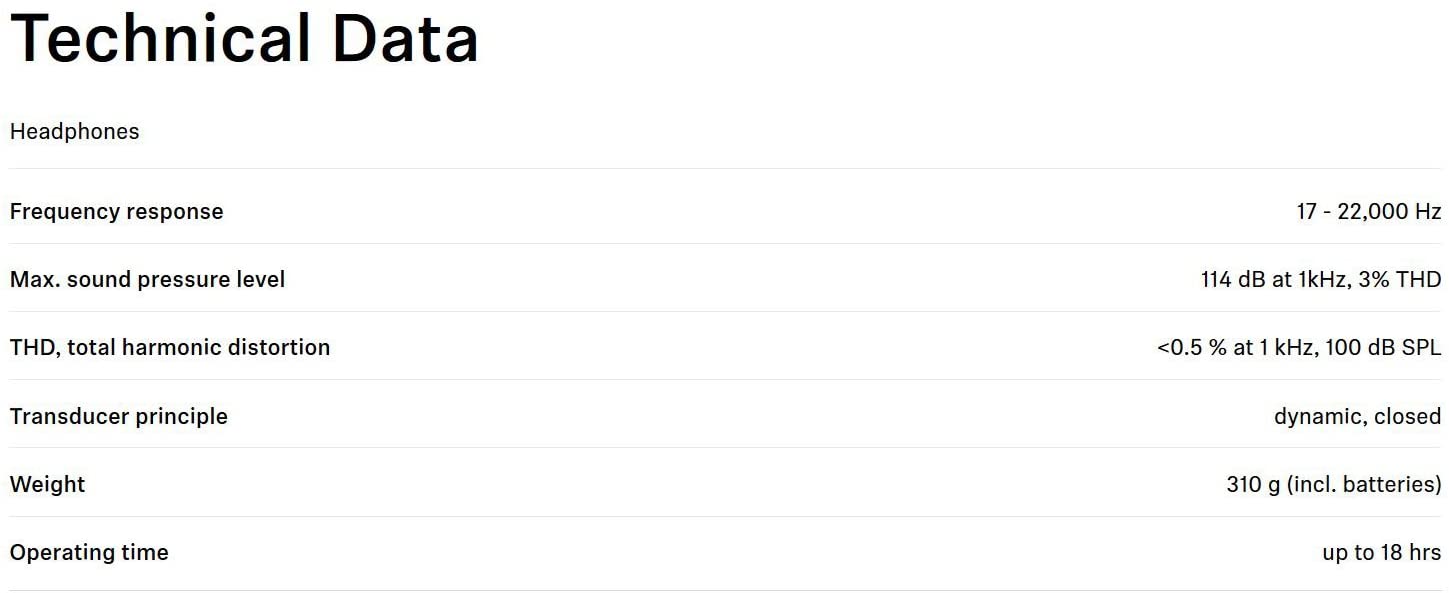Select the dynamic, closed value
This screenshot has width=1449, height=593.
tap(1357, 416)
